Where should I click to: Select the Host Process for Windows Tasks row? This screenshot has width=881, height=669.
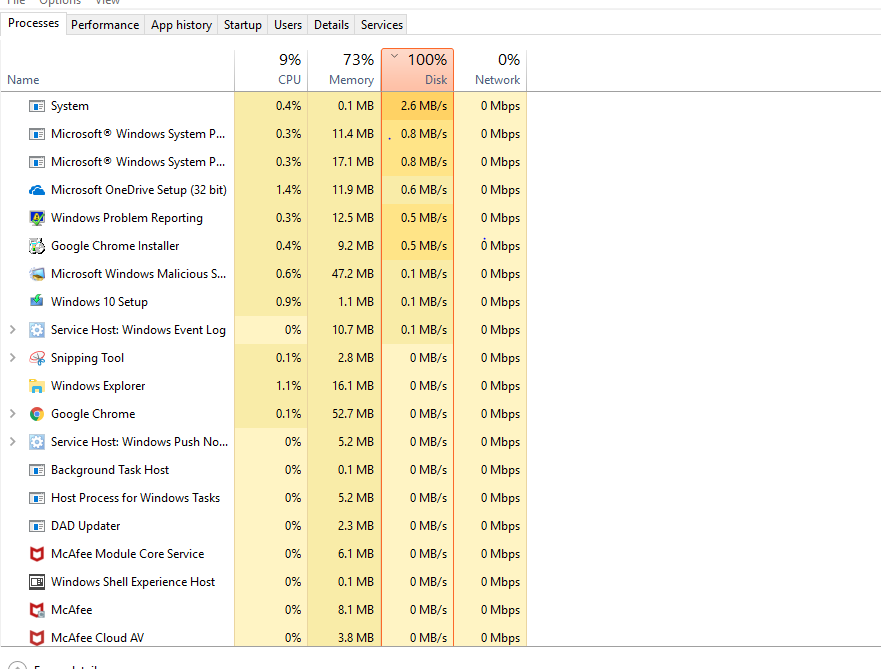point(264,498)
